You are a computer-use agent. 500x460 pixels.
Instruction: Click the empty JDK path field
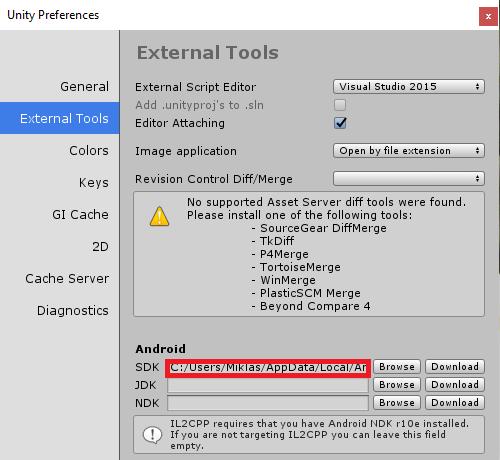pyautogui.click(x=268, y=385)
